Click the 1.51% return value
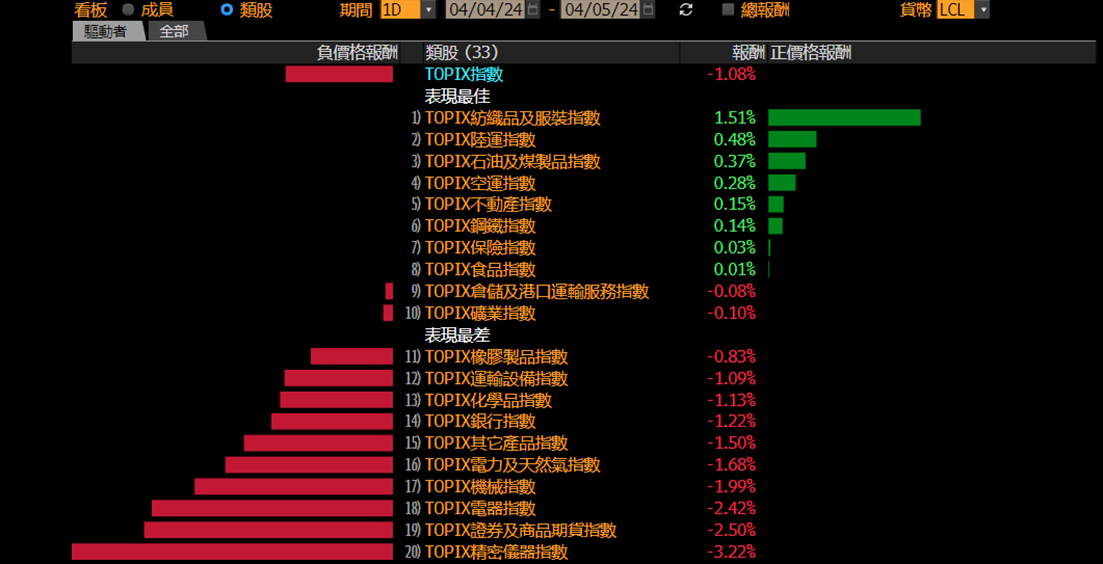1103x564 pixels. click(734, 118)
